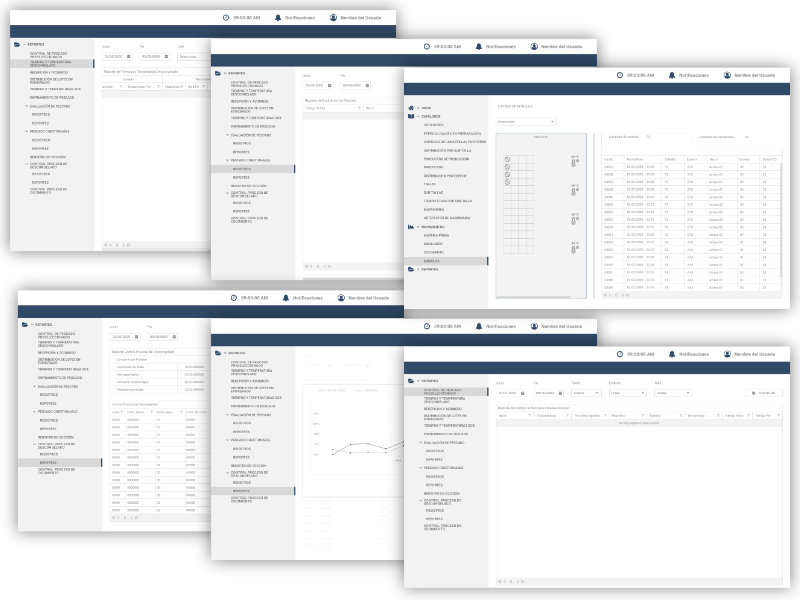Click the Catálogos book icon in sidebar
Viewport: 800px width, 600px height.
410,116
